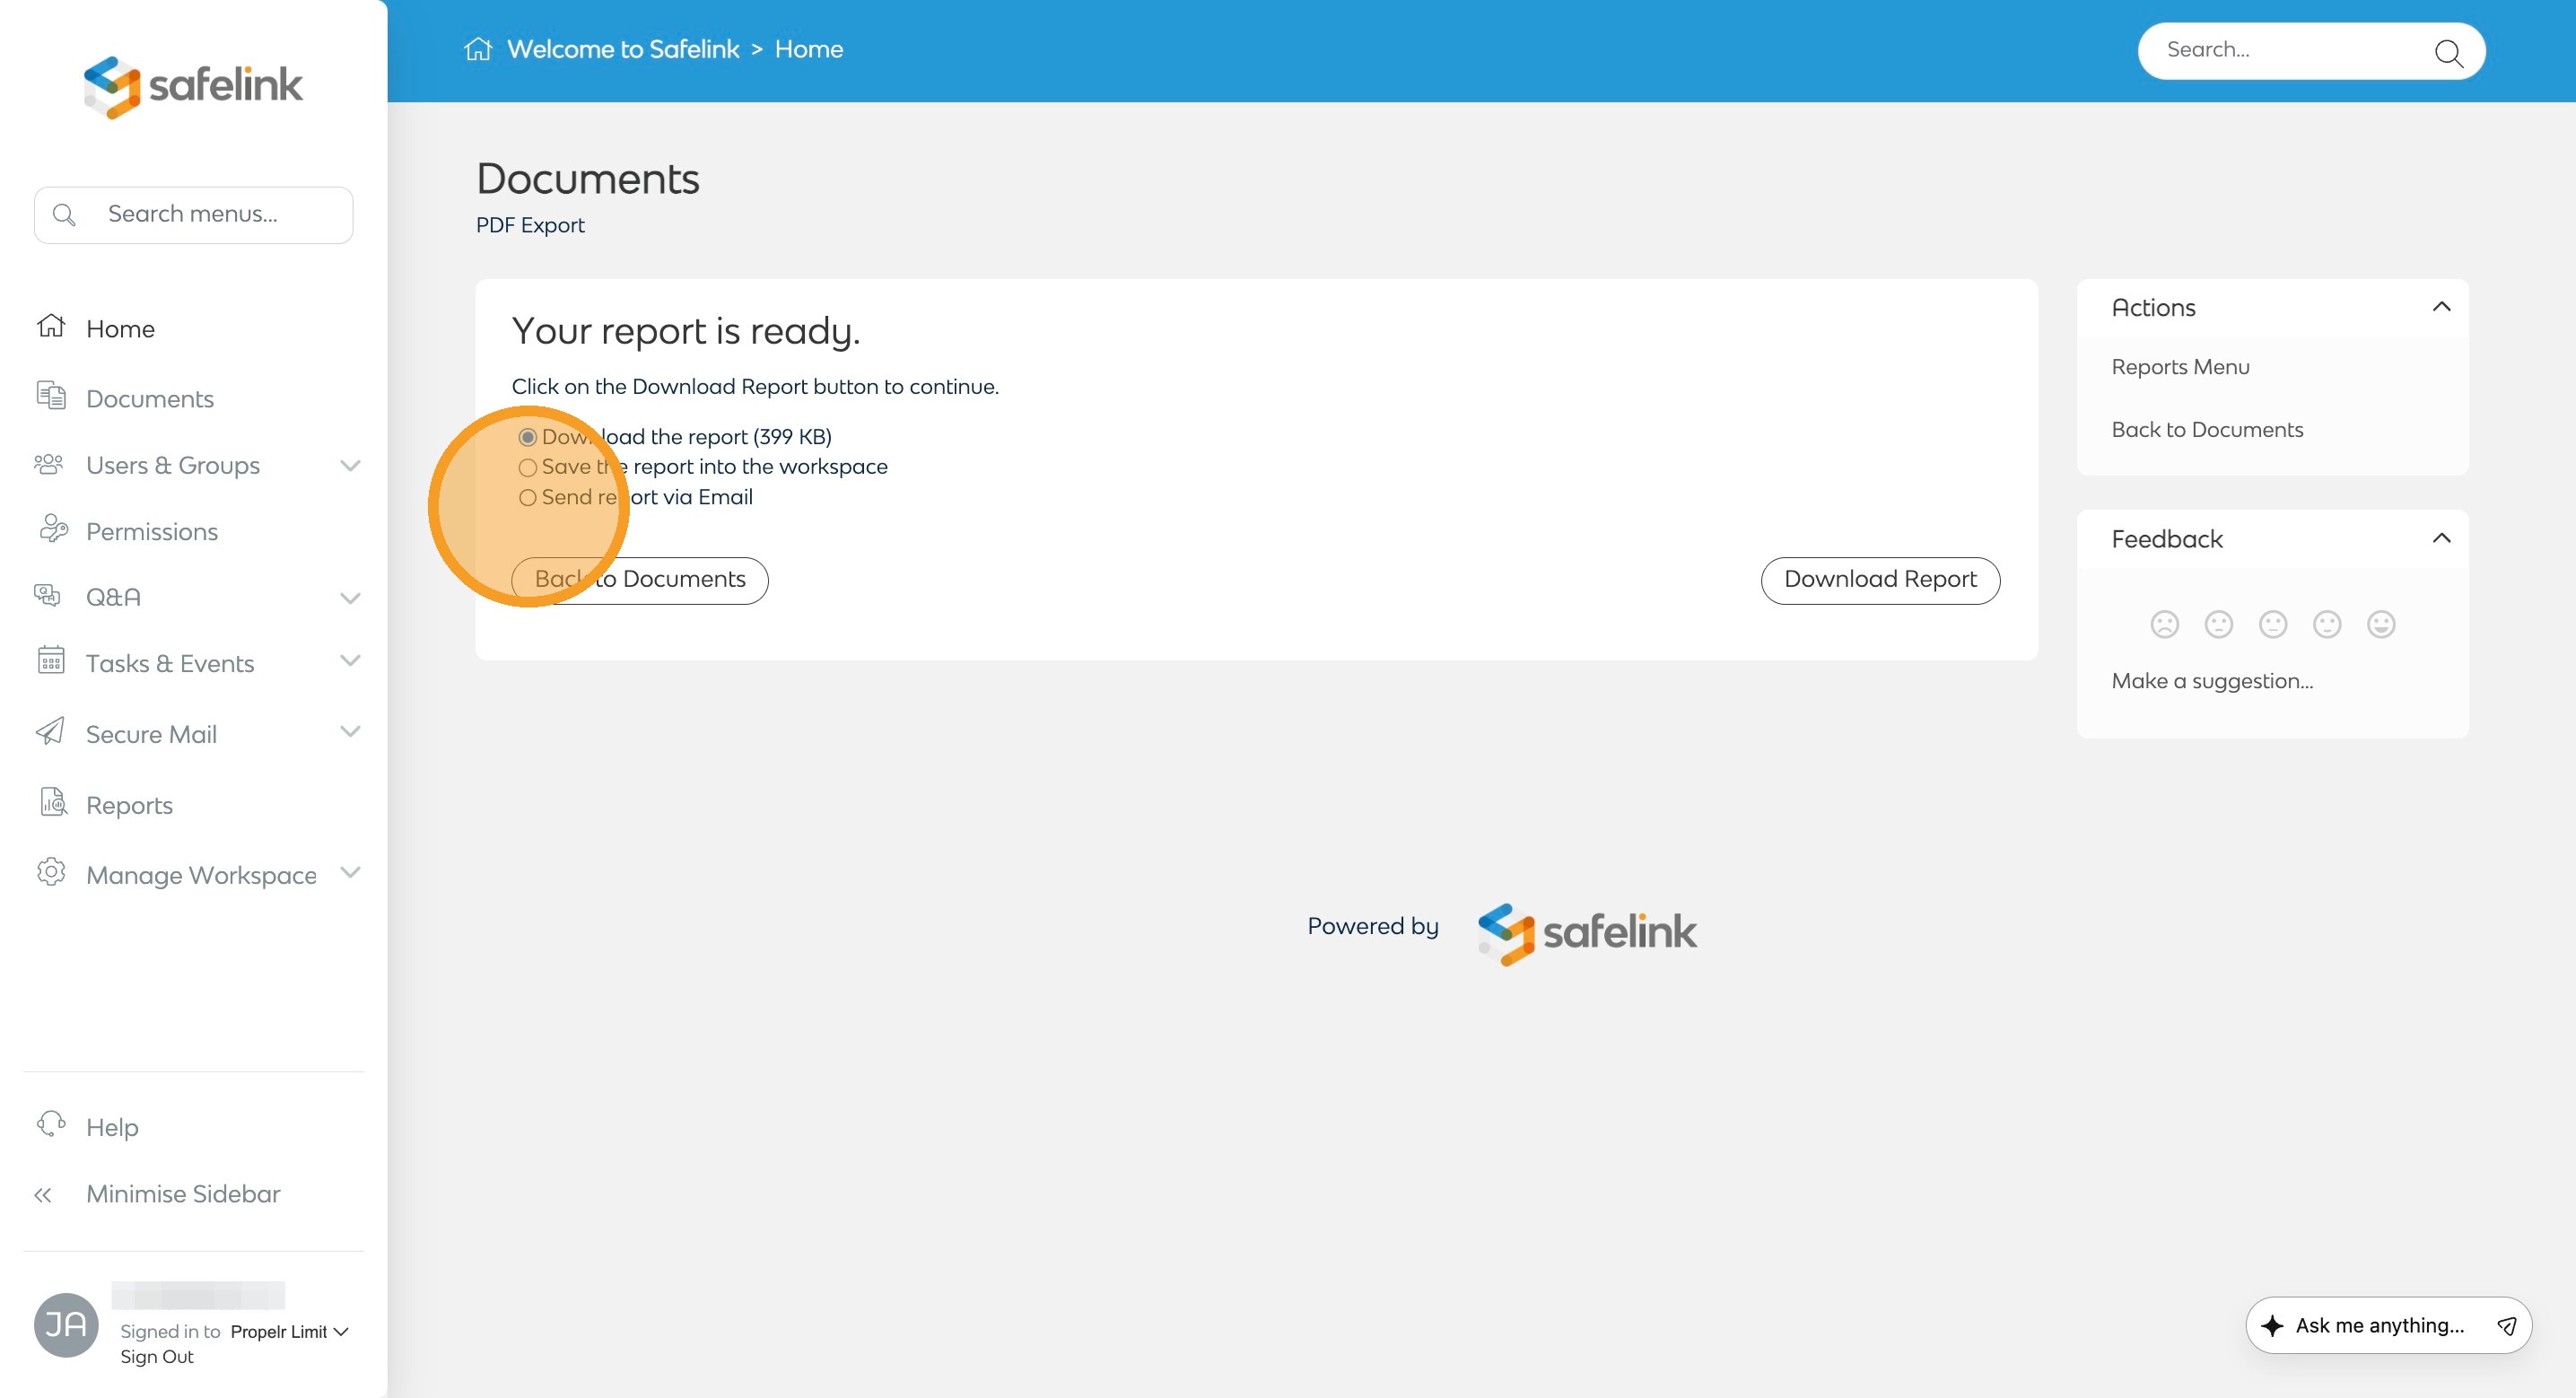Click the Minimise Sidebar double-arrow icon
2576x1398 pixels.
[x=43, y=1194]
